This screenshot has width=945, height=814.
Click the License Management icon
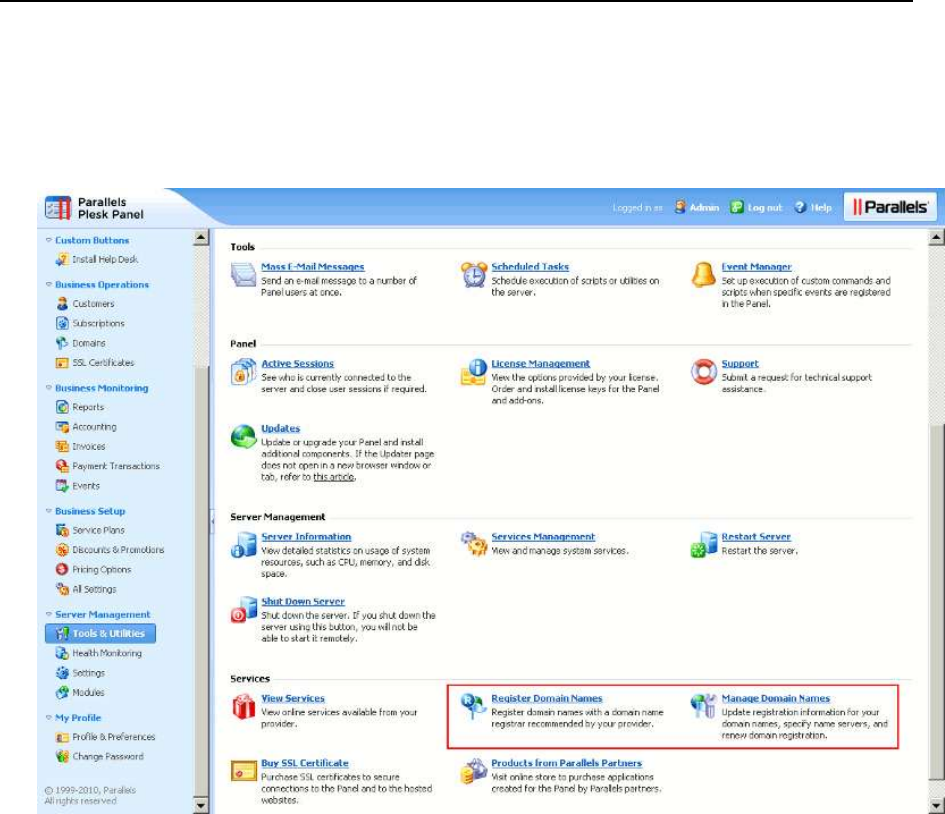(x=474, y=372)
